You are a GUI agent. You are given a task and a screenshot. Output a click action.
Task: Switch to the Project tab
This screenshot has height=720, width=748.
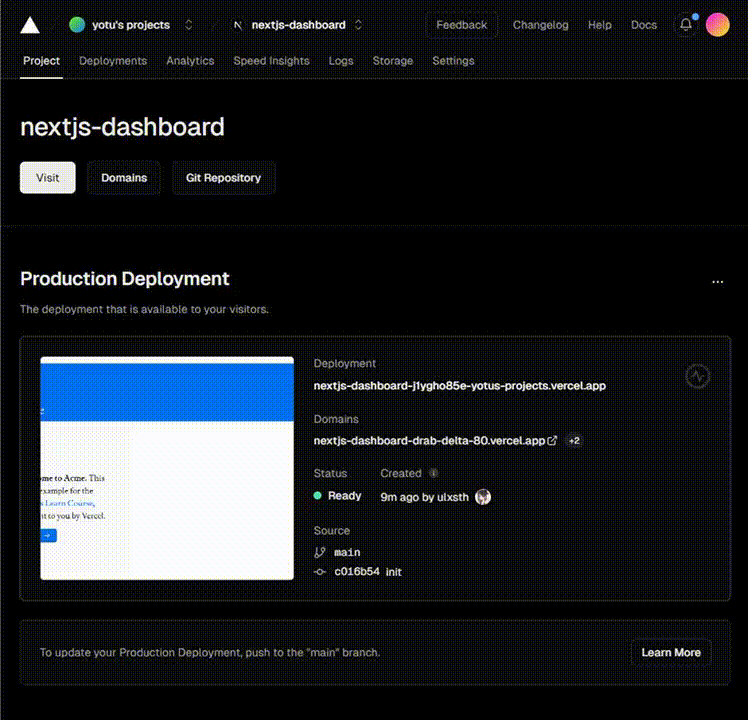click(x=42, y=61)
